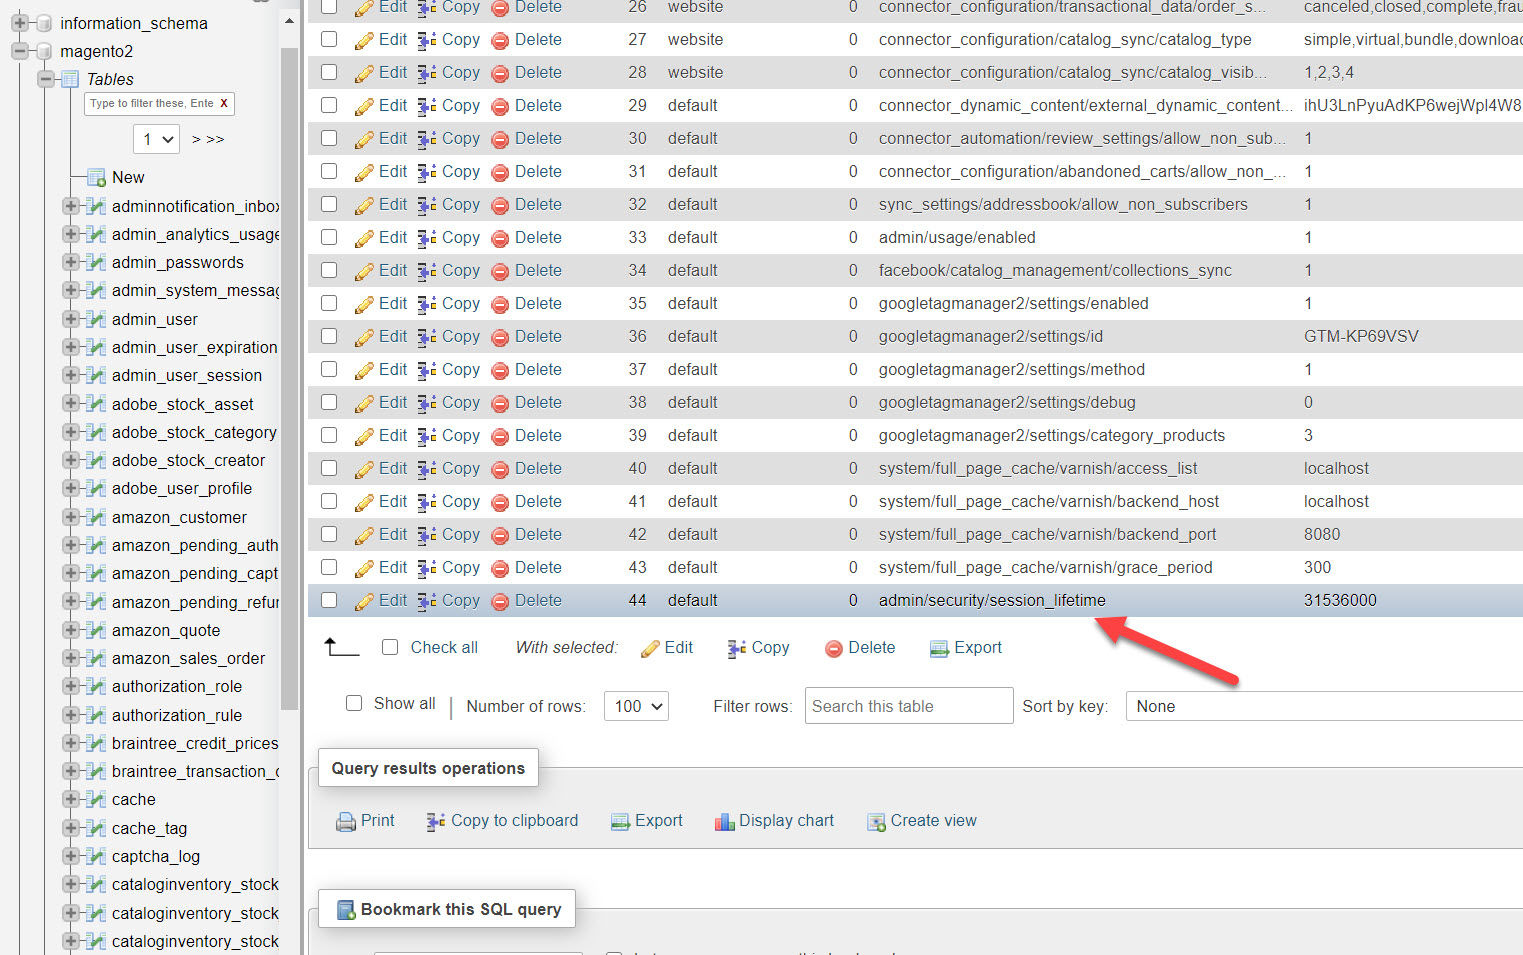Screen dimensions: 1523x955
Task: Click the Bookmark this SQL query button
Action: 447,909
